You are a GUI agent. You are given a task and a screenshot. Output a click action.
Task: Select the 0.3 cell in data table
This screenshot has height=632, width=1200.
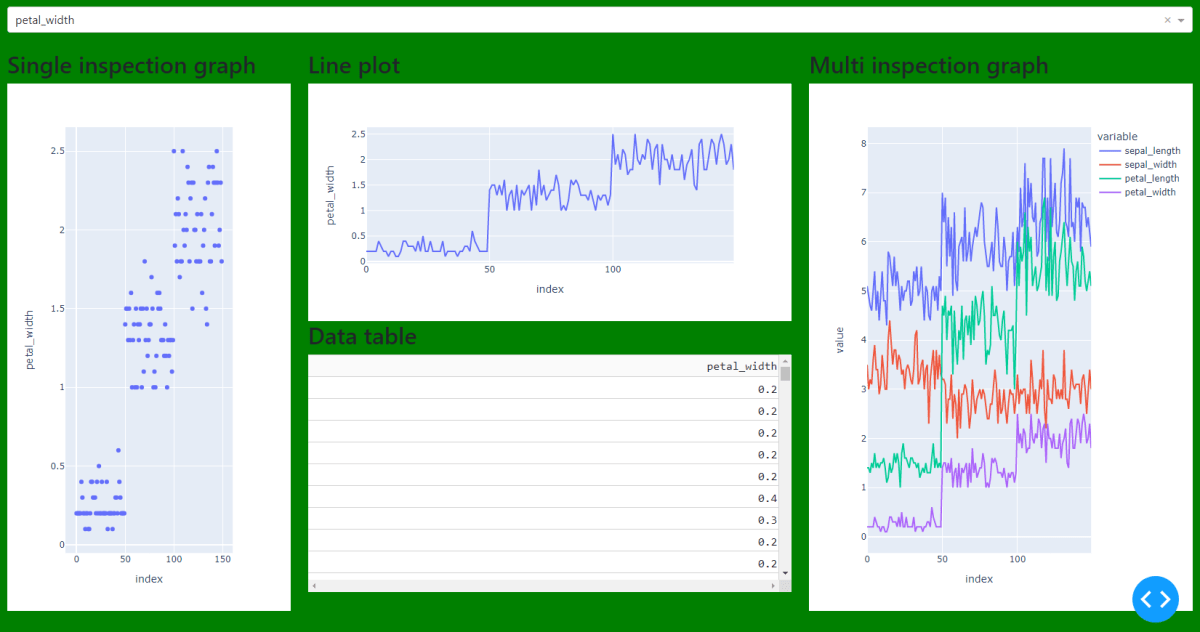pyautogui.click(x=544, y=520)
